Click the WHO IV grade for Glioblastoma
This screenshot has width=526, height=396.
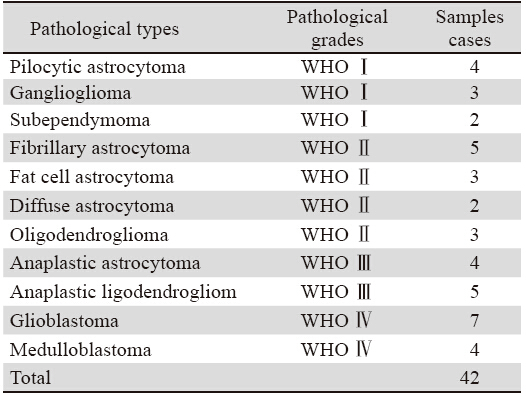point(336,320)
